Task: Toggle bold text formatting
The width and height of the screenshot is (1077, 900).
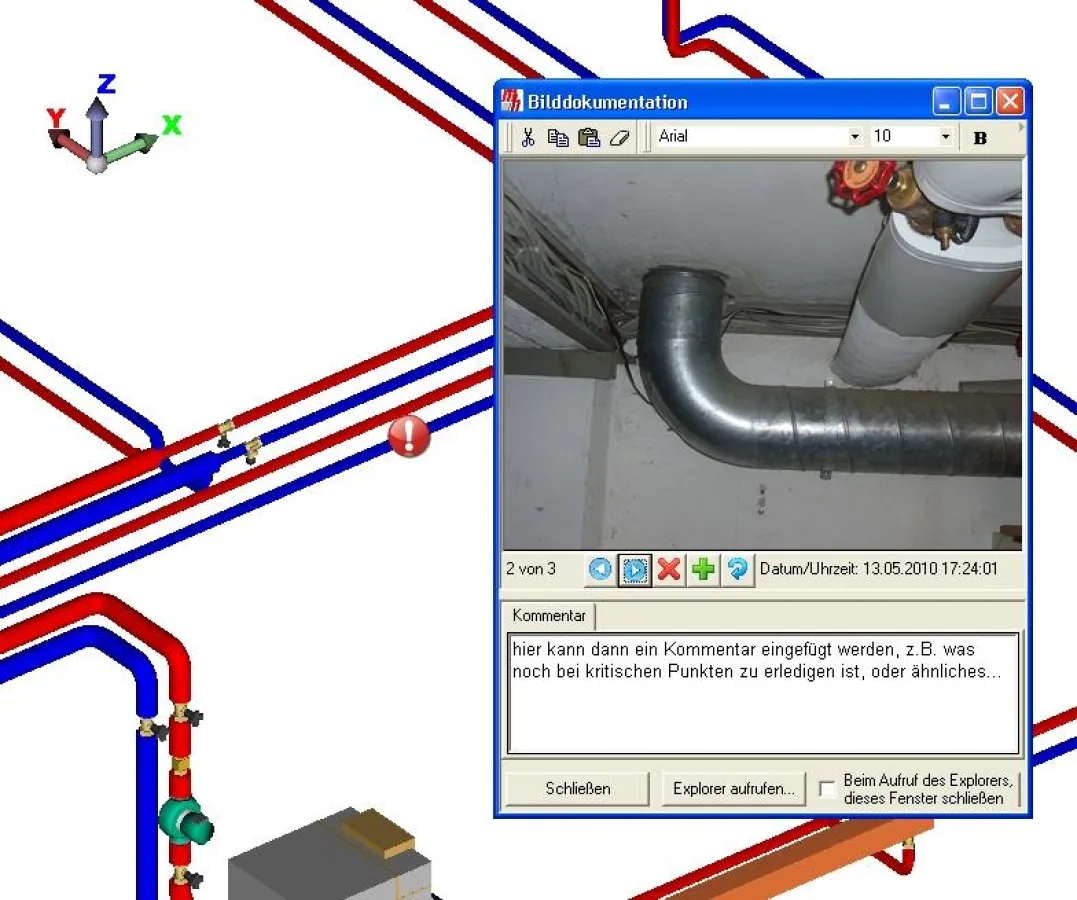Action: [x=980, y=138]
